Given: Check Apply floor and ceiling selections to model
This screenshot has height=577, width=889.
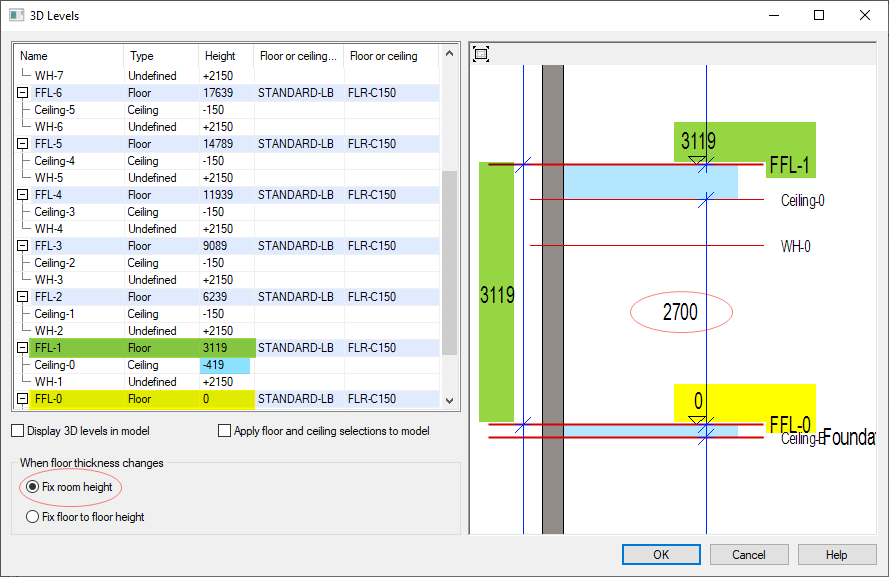Looking at the screenshot, I should [x=225, y=431].
